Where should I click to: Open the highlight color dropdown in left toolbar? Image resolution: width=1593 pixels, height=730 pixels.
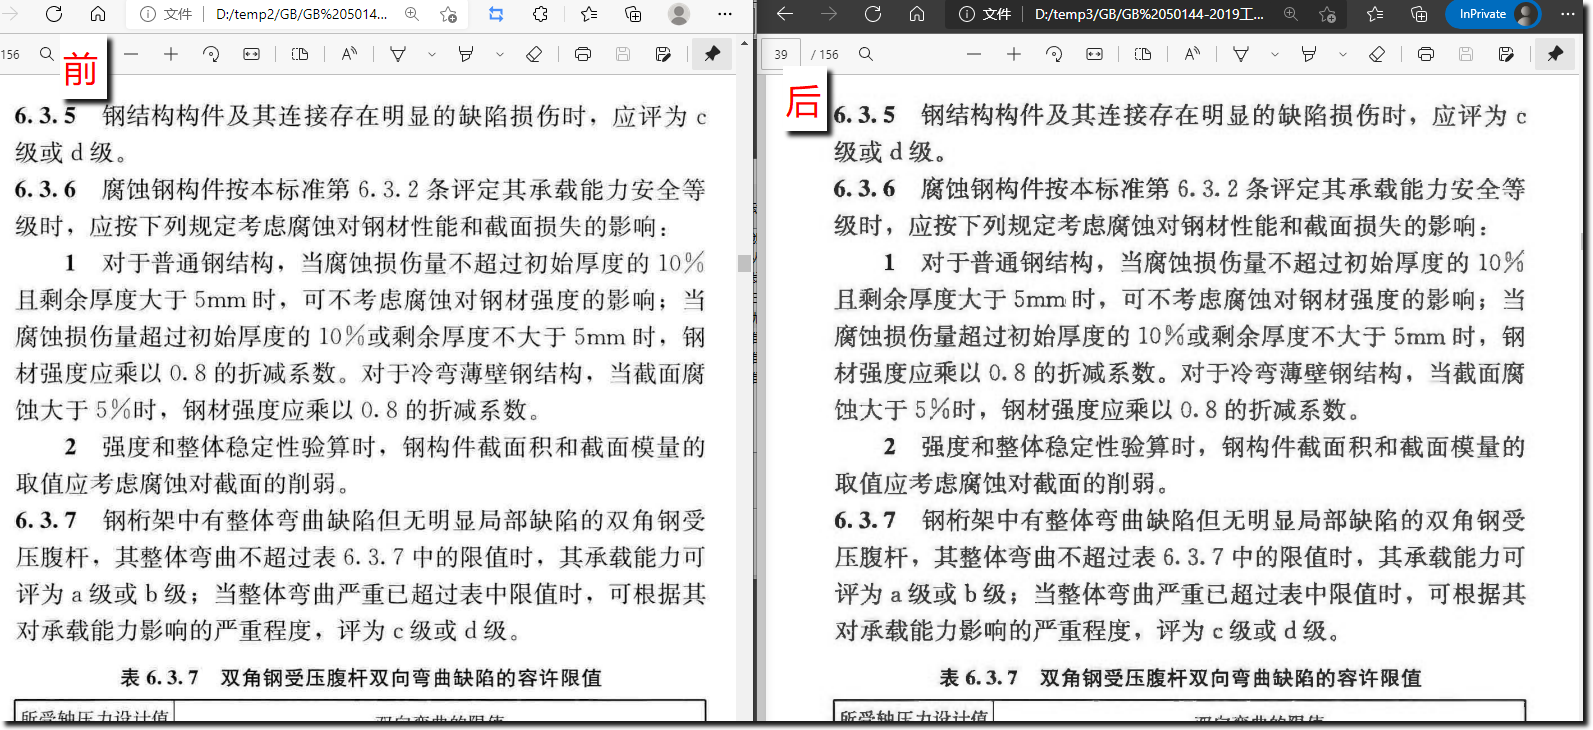(500, 54)
